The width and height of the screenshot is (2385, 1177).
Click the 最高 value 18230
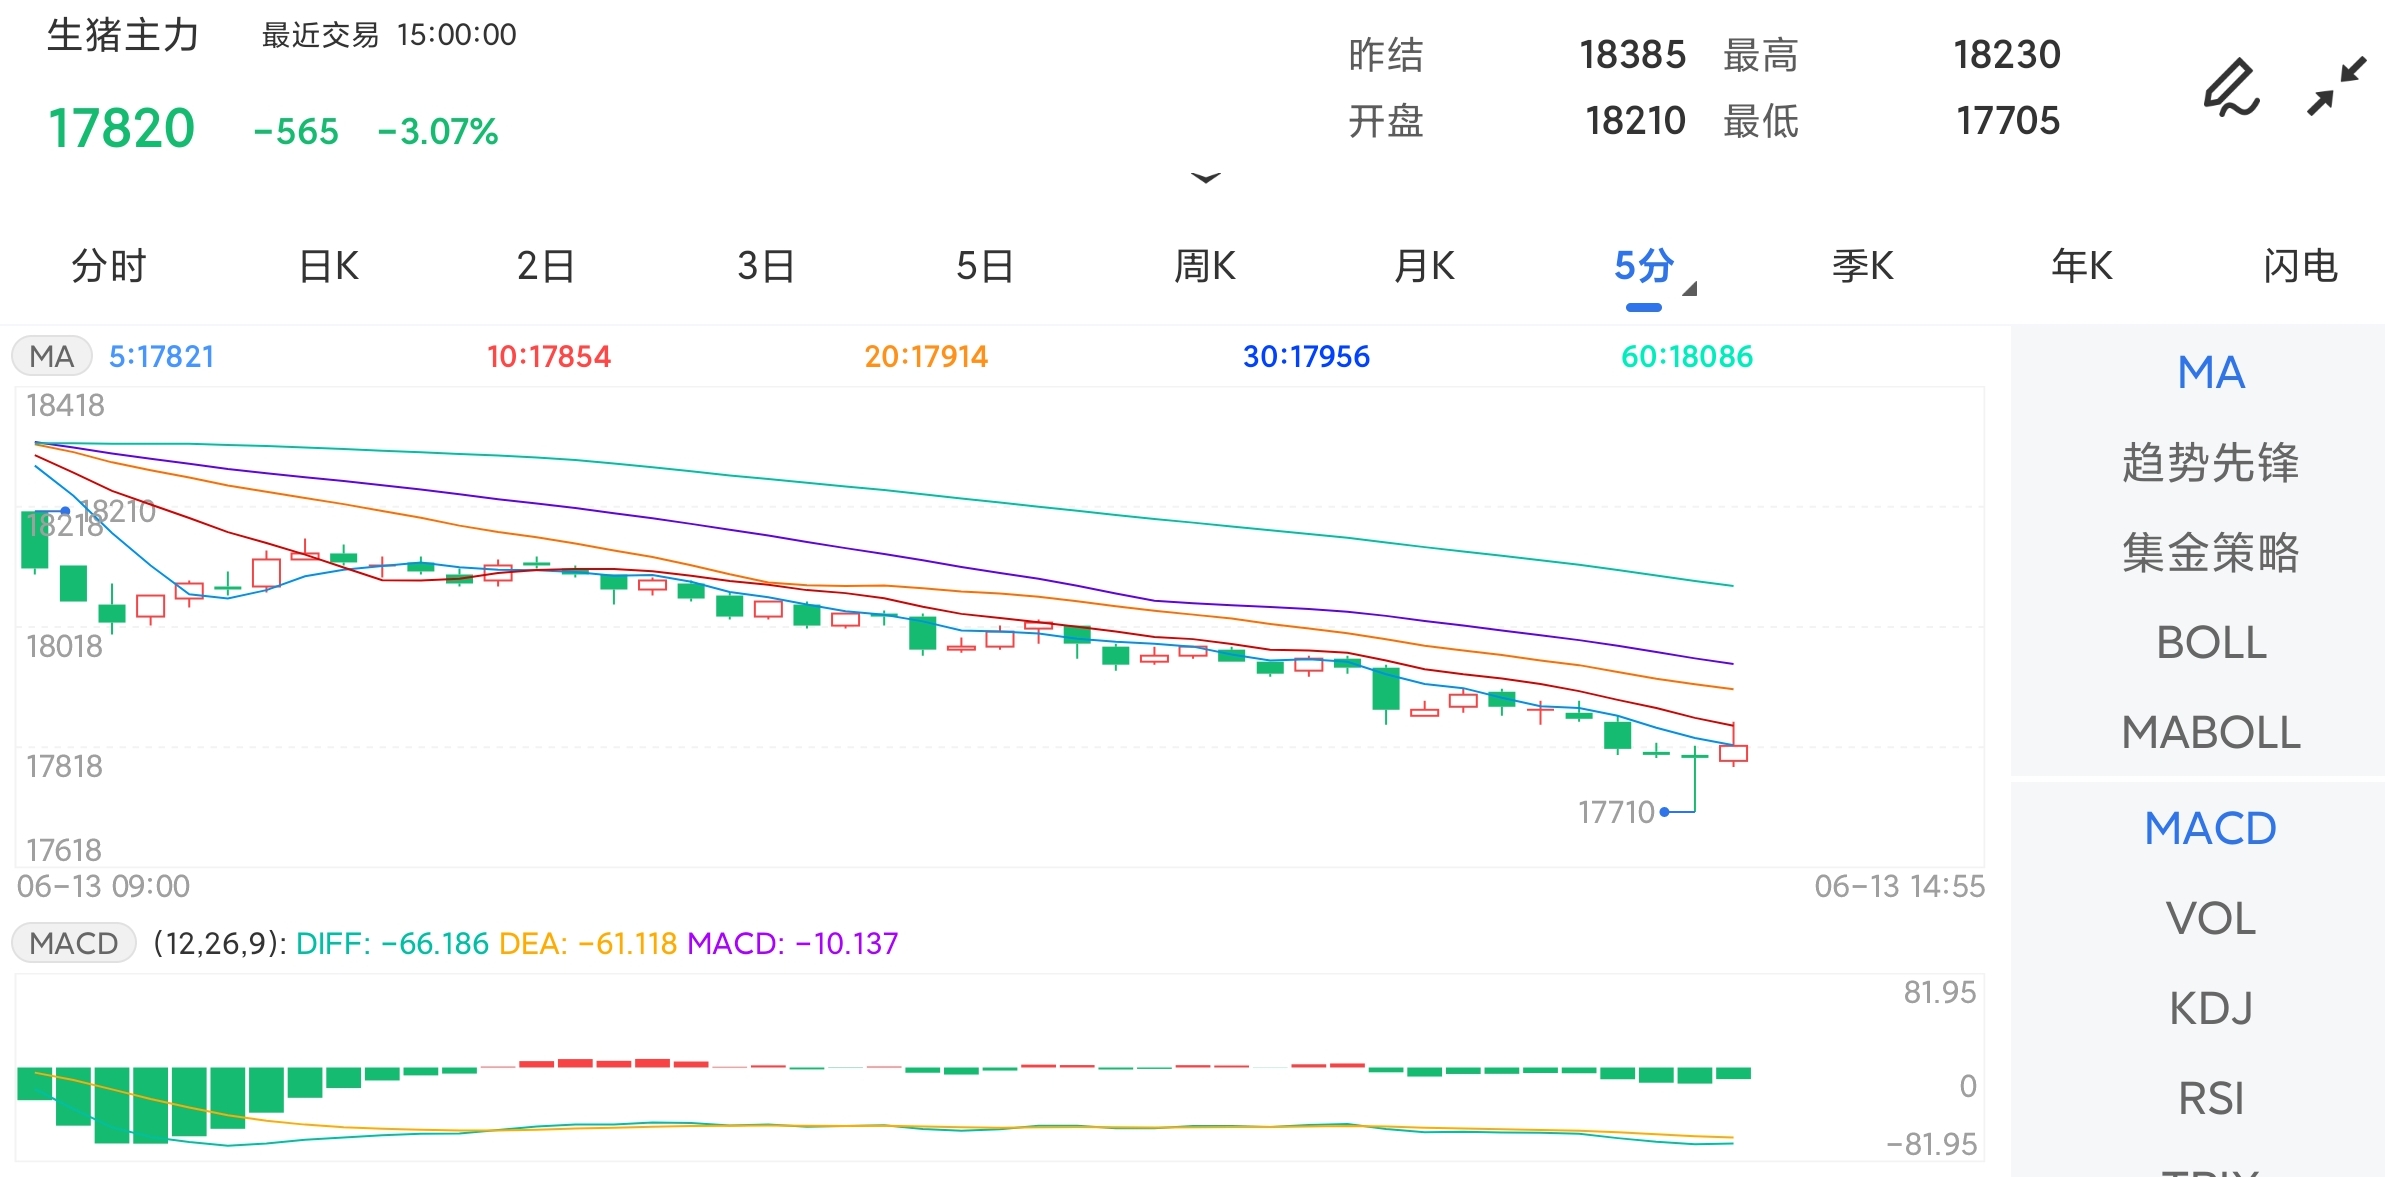tap(2008, 54)
